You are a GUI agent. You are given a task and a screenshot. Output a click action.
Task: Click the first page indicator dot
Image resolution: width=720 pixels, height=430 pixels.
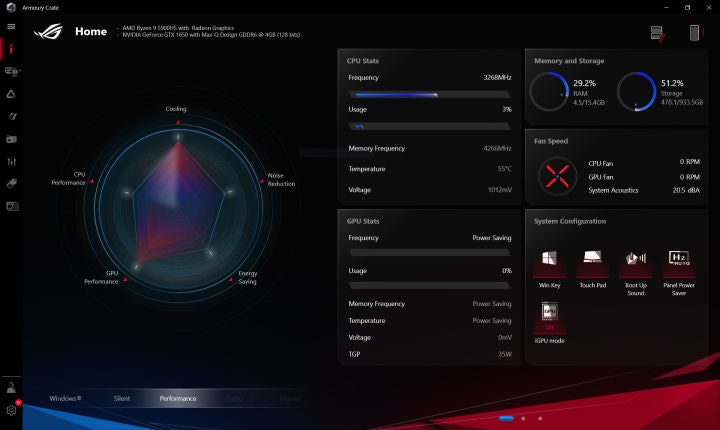[506, 418]
